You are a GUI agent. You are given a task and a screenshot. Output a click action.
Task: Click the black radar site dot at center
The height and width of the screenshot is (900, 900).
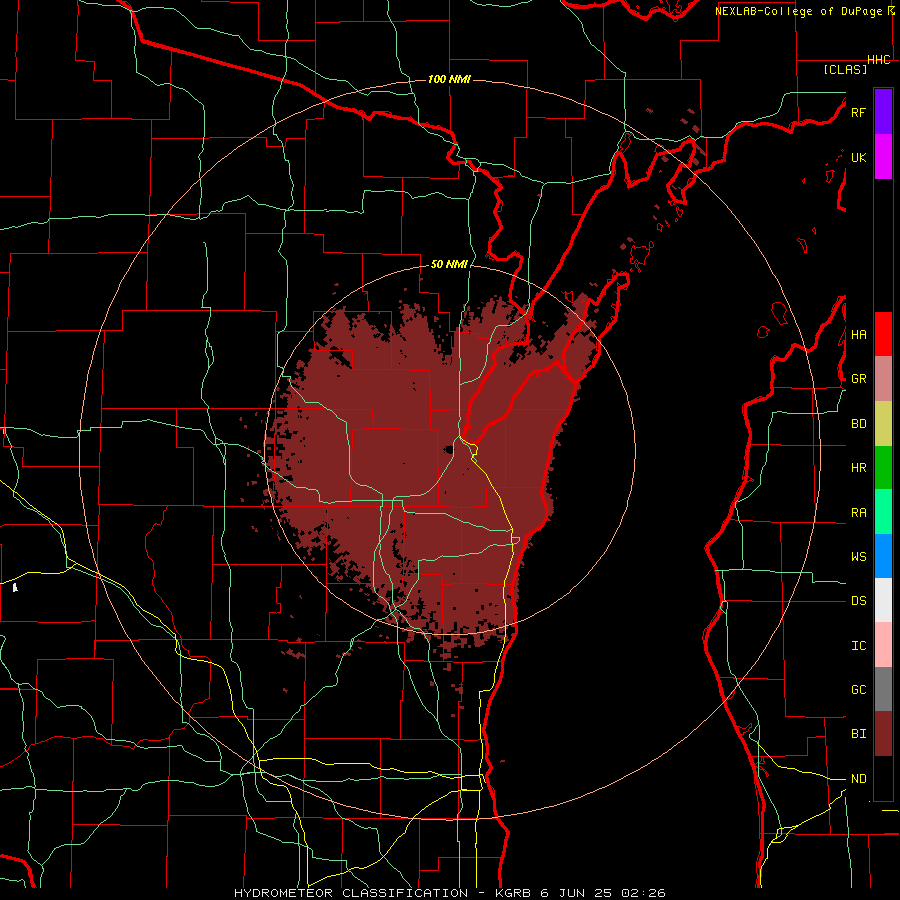[x=449, y=450]
